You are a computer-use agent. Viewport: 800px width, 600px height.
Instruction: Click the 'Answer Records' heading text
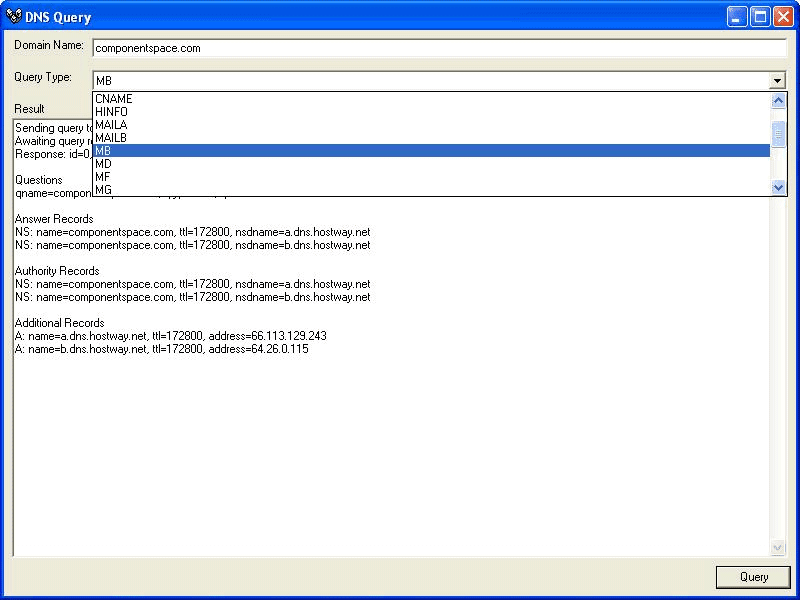pyautogui.click(x=54, y=219)
